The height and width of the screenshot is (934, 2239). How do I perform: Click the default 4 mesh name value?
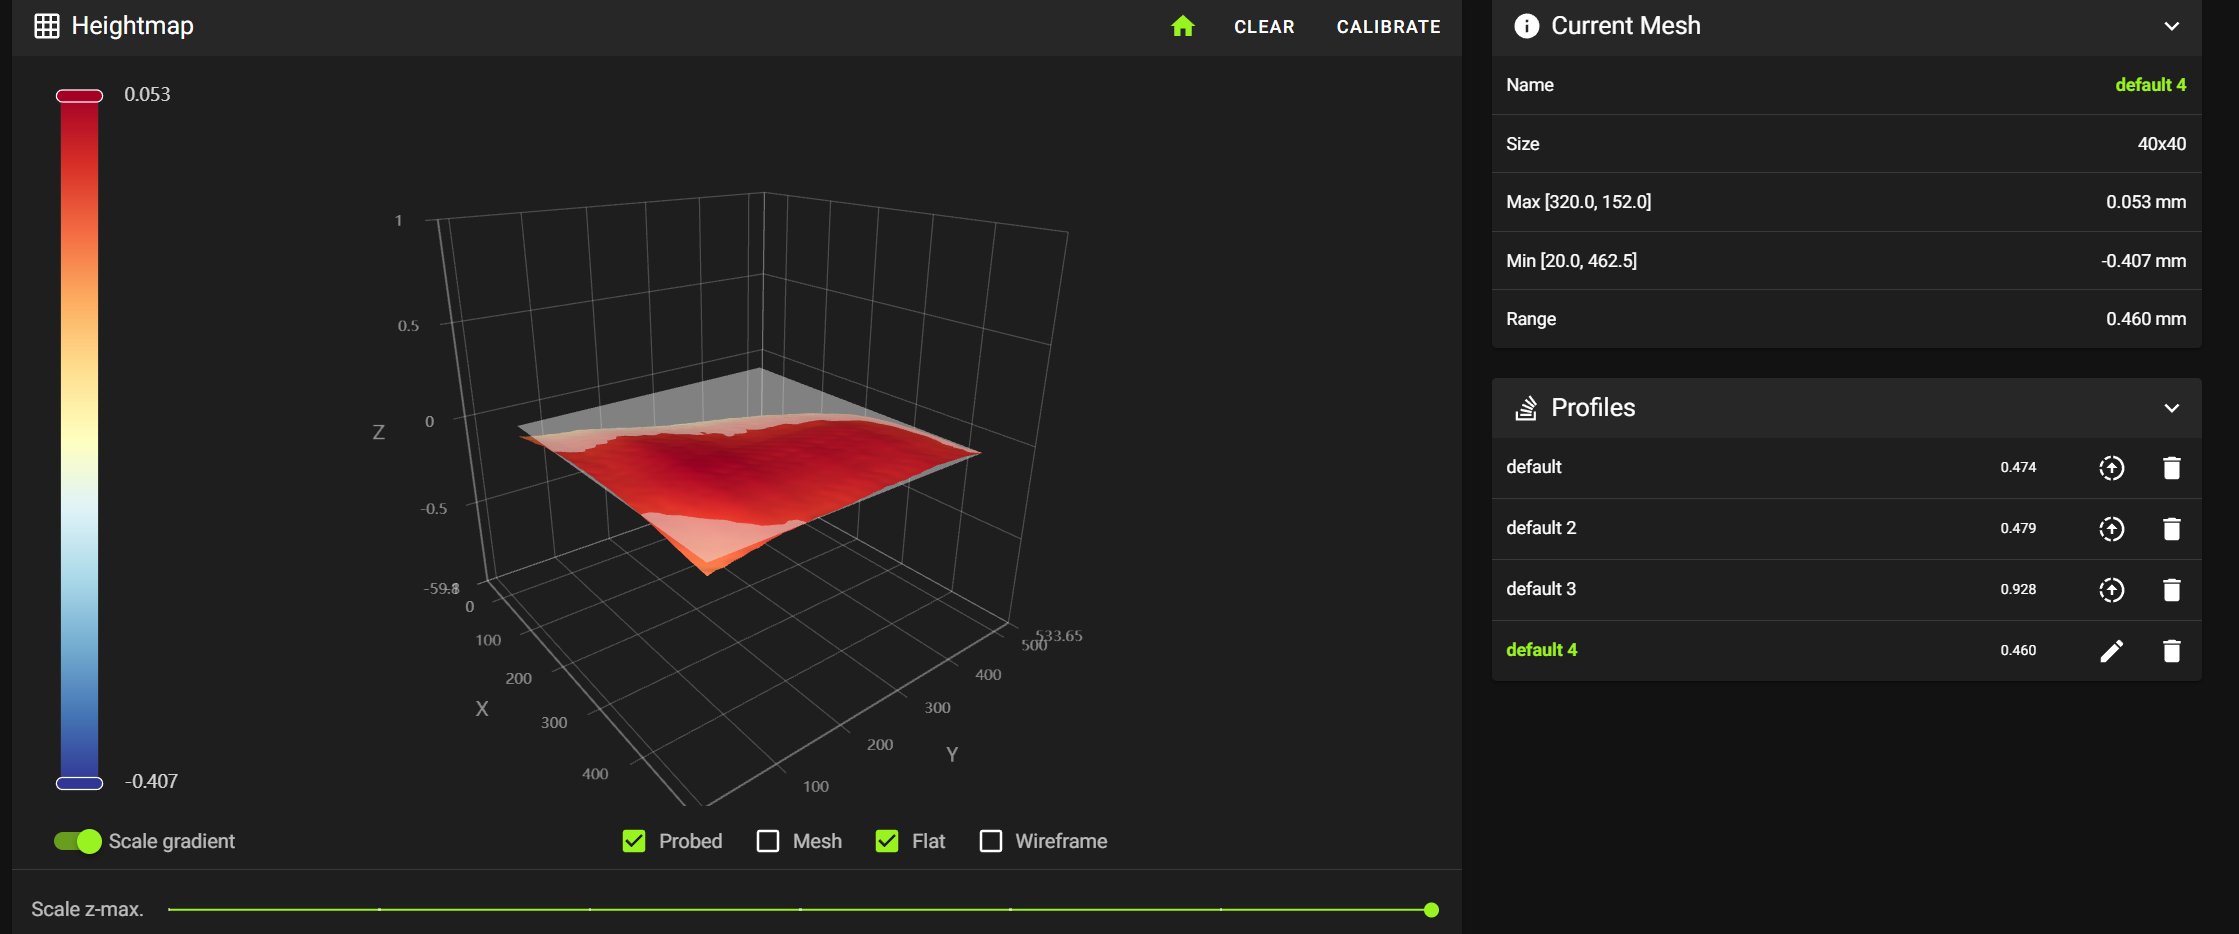coord(2150,85)
